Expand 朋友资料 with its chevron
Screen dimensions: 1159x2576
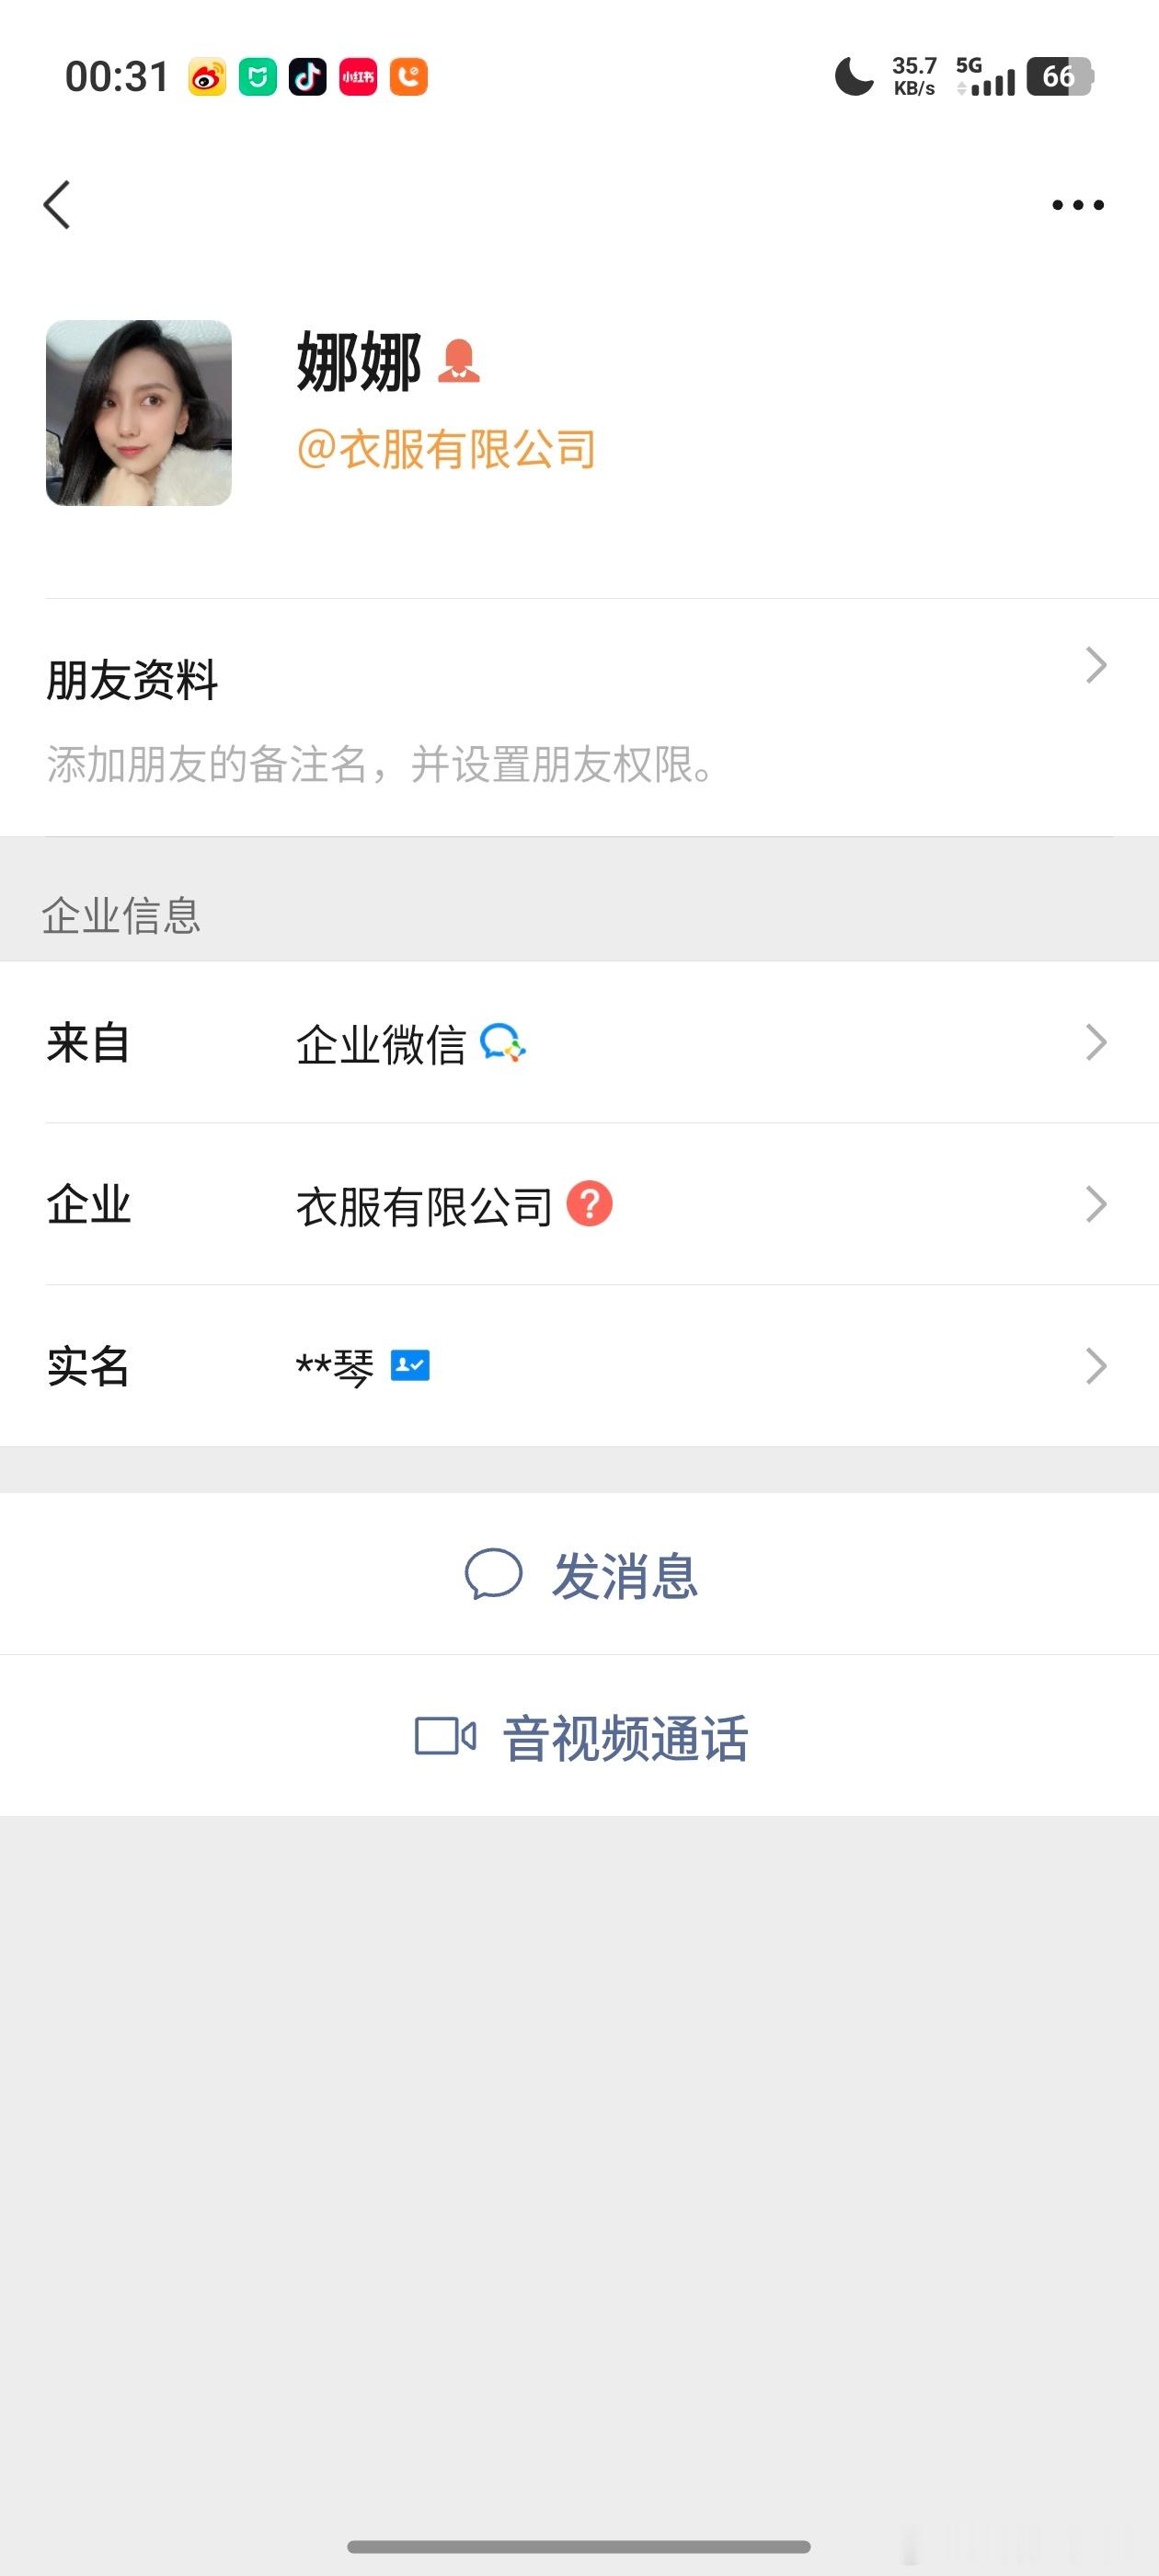coord(1096,665)
